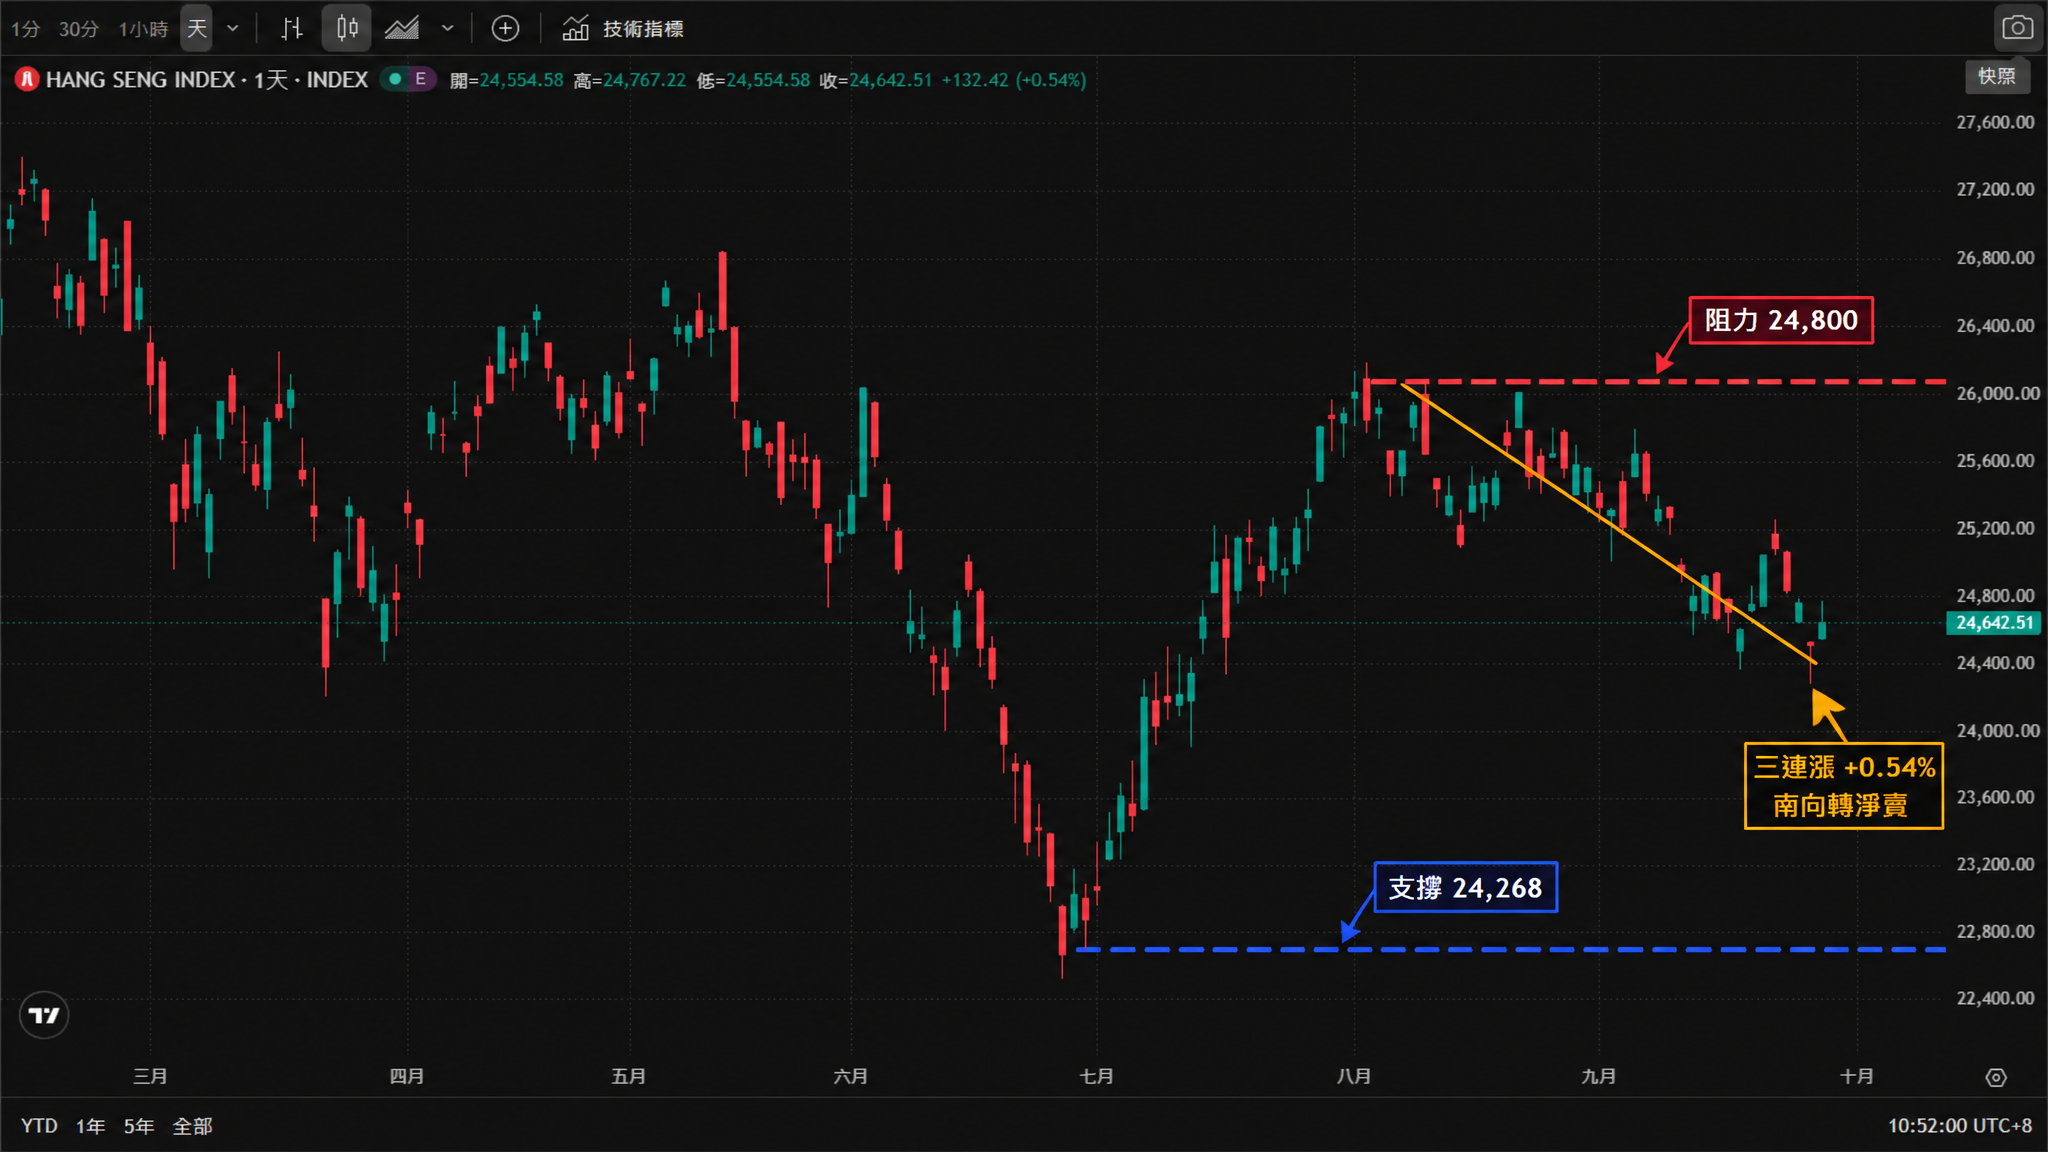This screenshot has height=1152, width=2048.
Task: Click the 10:52:00 UTC+8 timezone clock
Action: click(1960, 1126)
